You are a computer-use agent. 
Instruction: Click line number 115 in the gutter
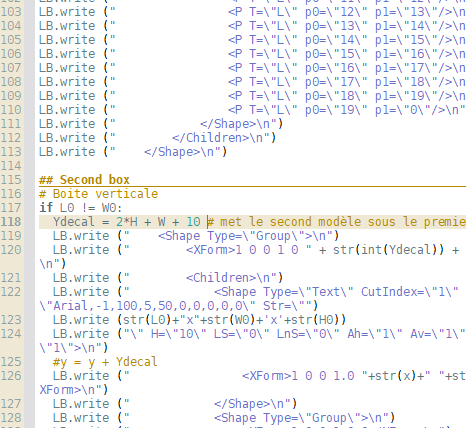pos(11,180)
